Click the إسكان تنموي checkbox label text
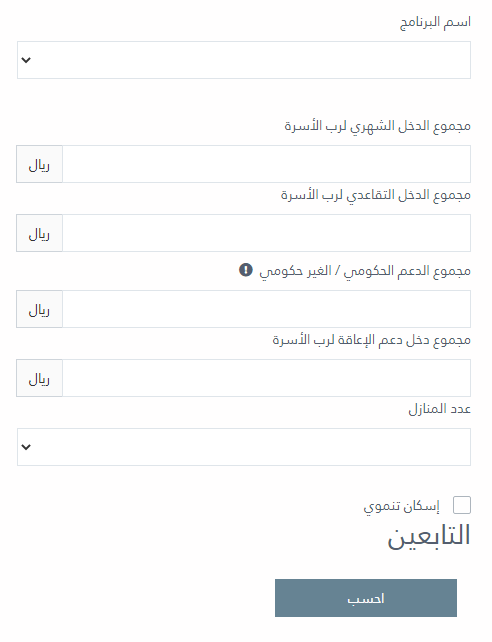The width and height of the screenshot is (492, 642). [x=402, y=506]
